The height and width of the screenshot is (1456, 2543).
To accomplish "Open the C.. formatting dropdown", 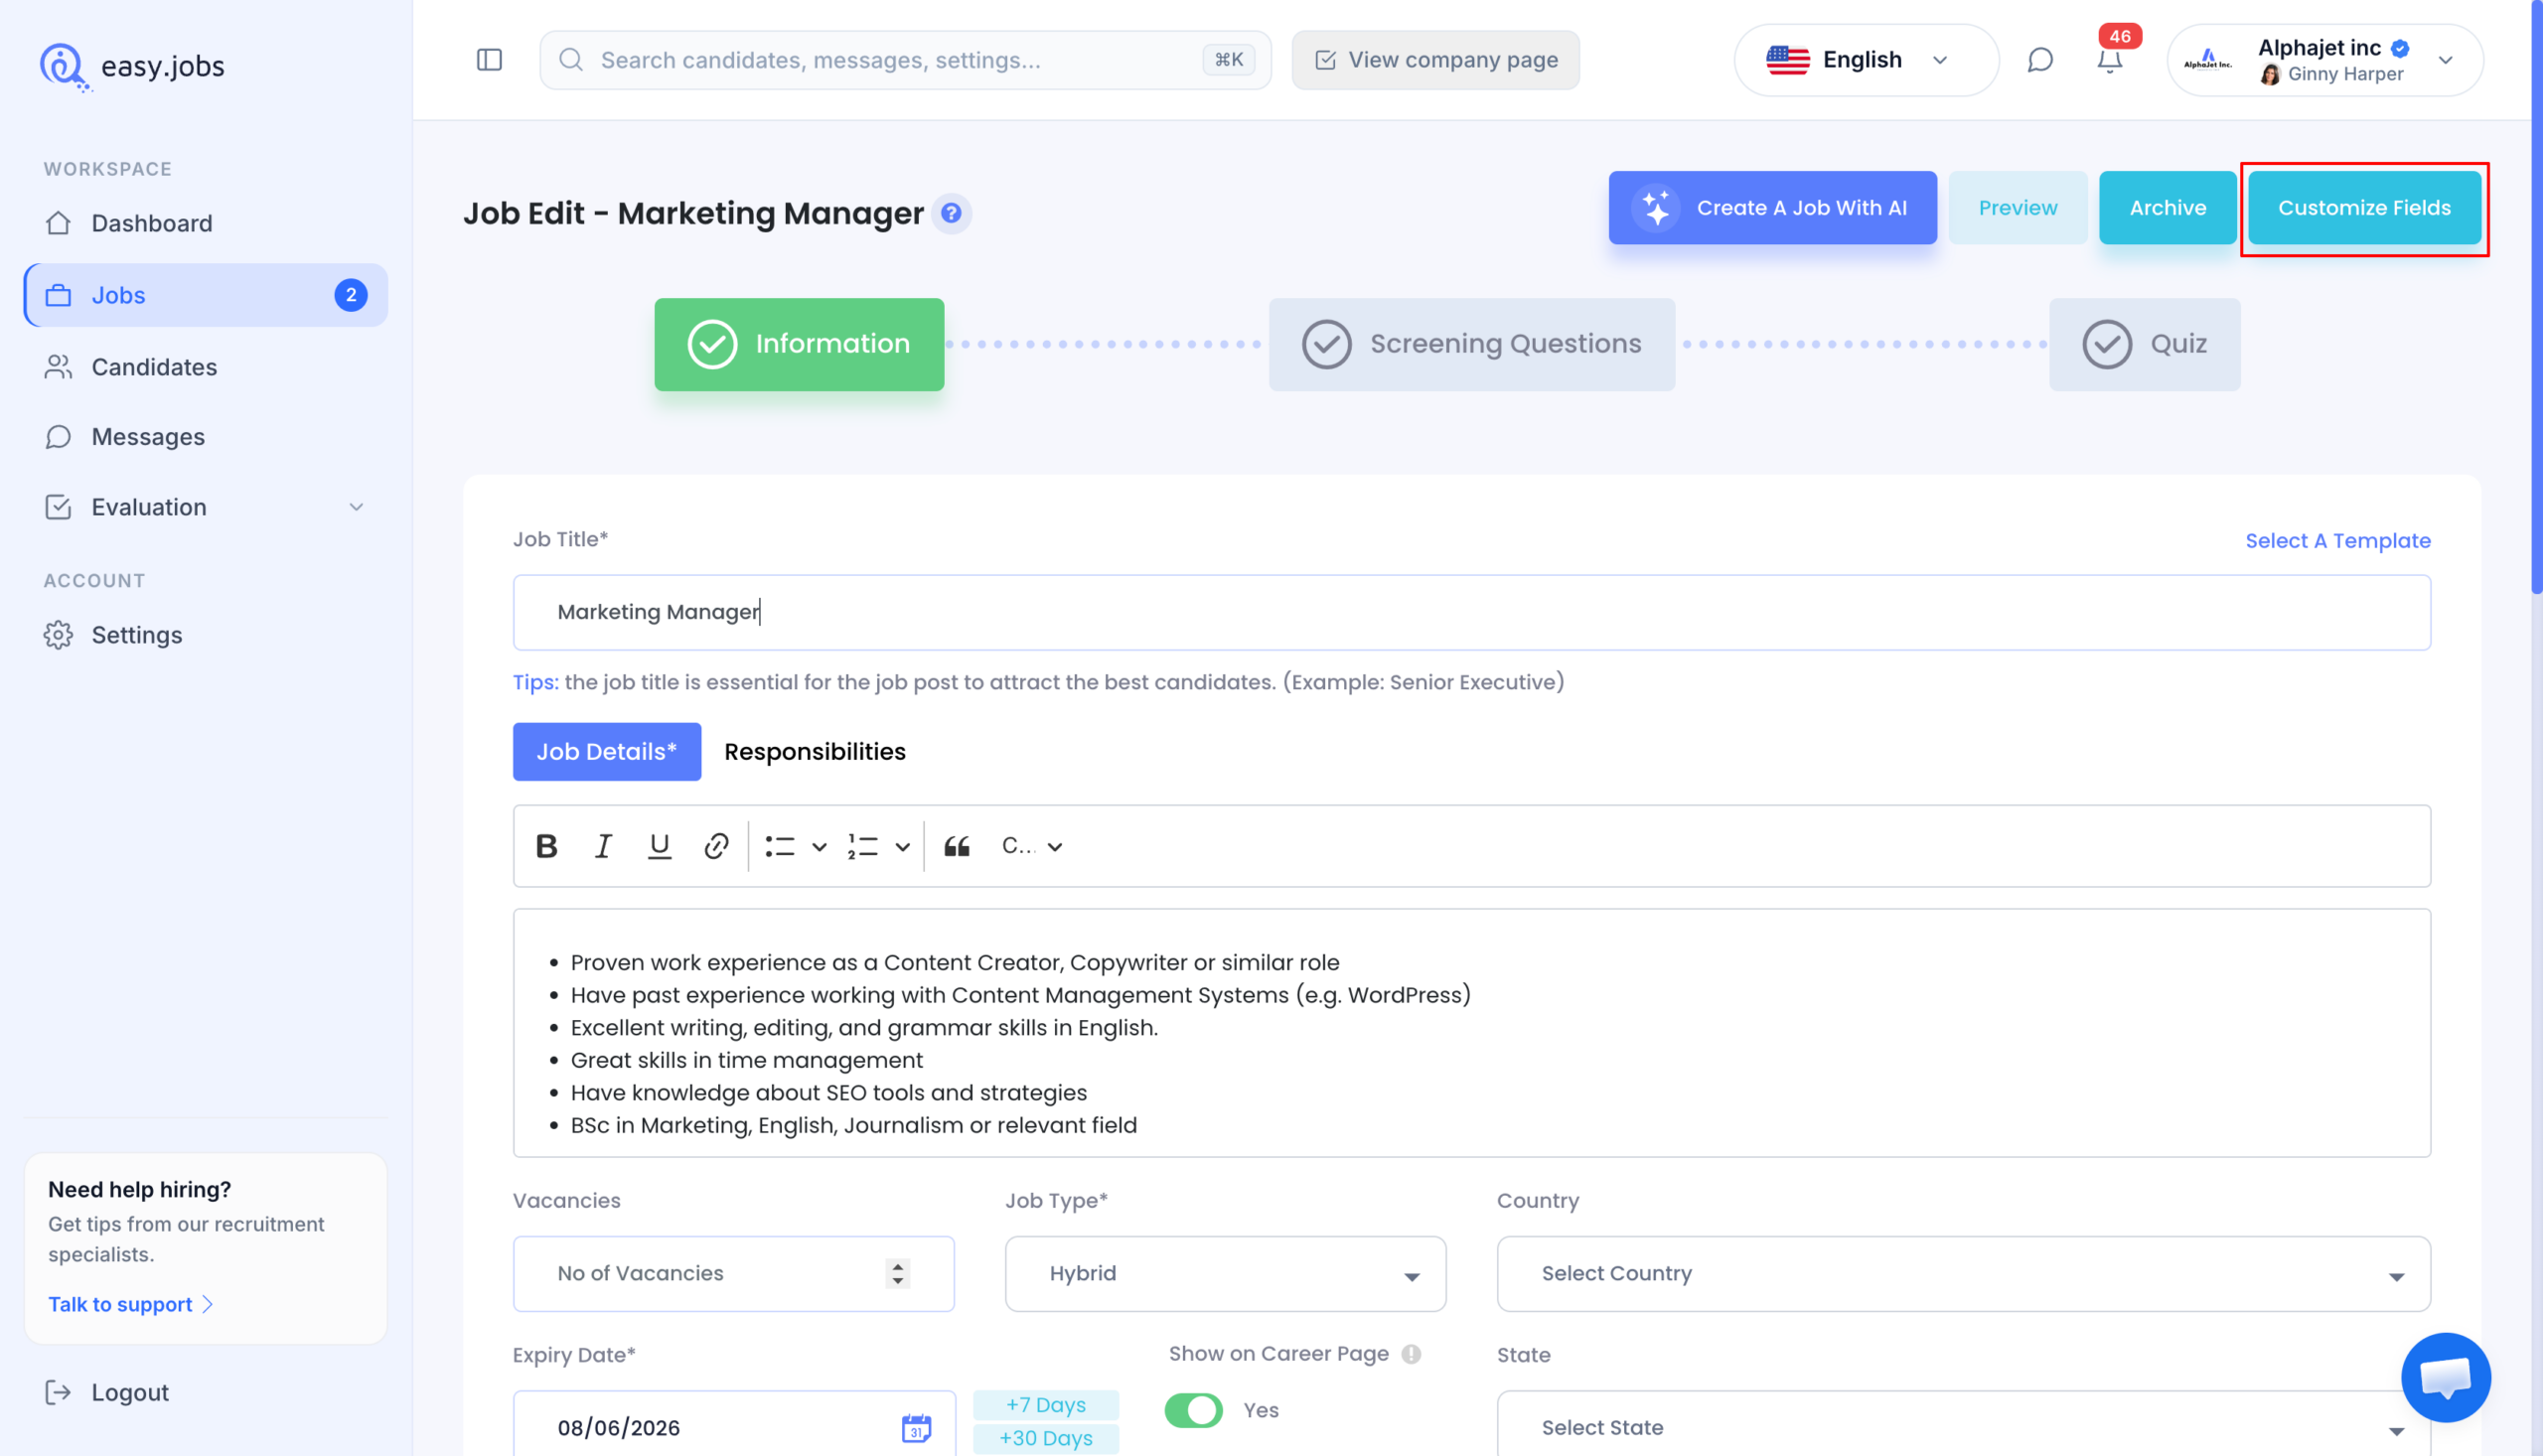I will pos(1032,846).
